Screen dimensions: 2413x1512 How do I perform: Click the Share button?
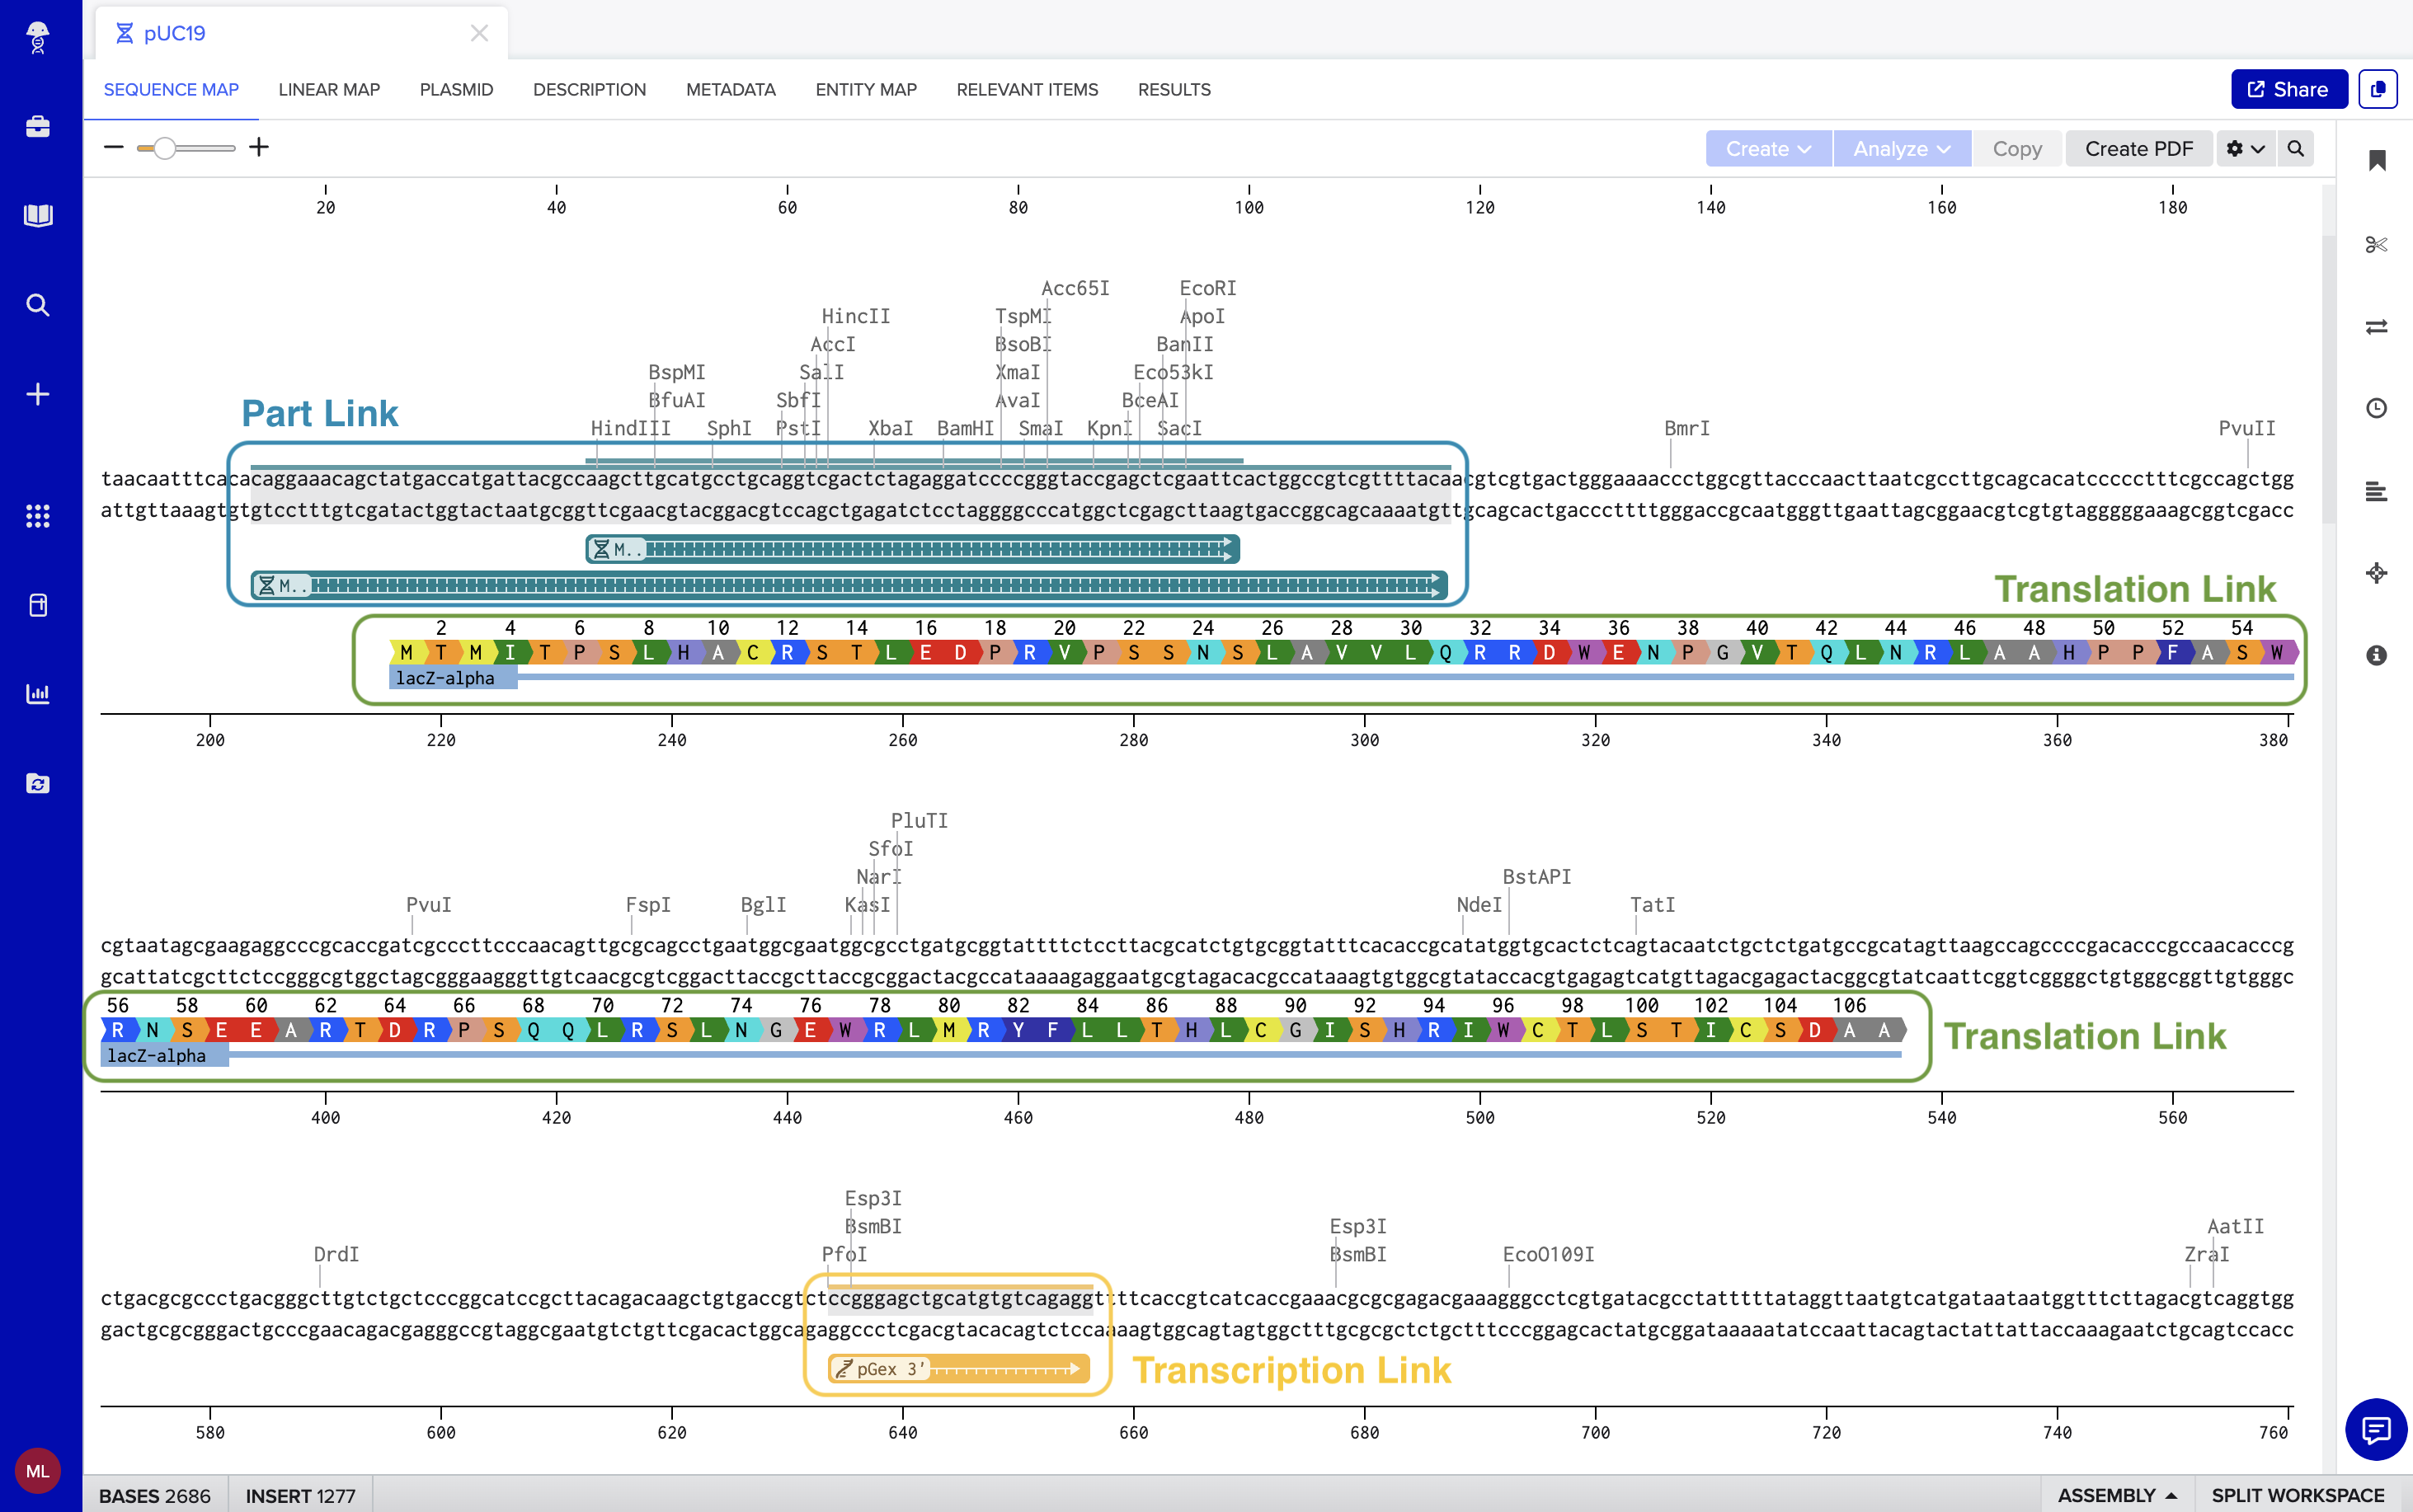[2288, 89]
